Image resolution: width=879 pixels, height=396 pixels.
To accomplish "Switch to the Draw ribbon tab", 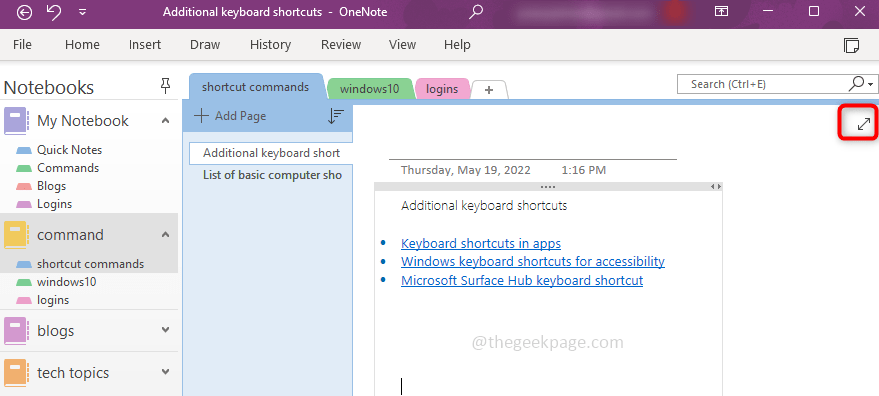I will tap(205, 45).
